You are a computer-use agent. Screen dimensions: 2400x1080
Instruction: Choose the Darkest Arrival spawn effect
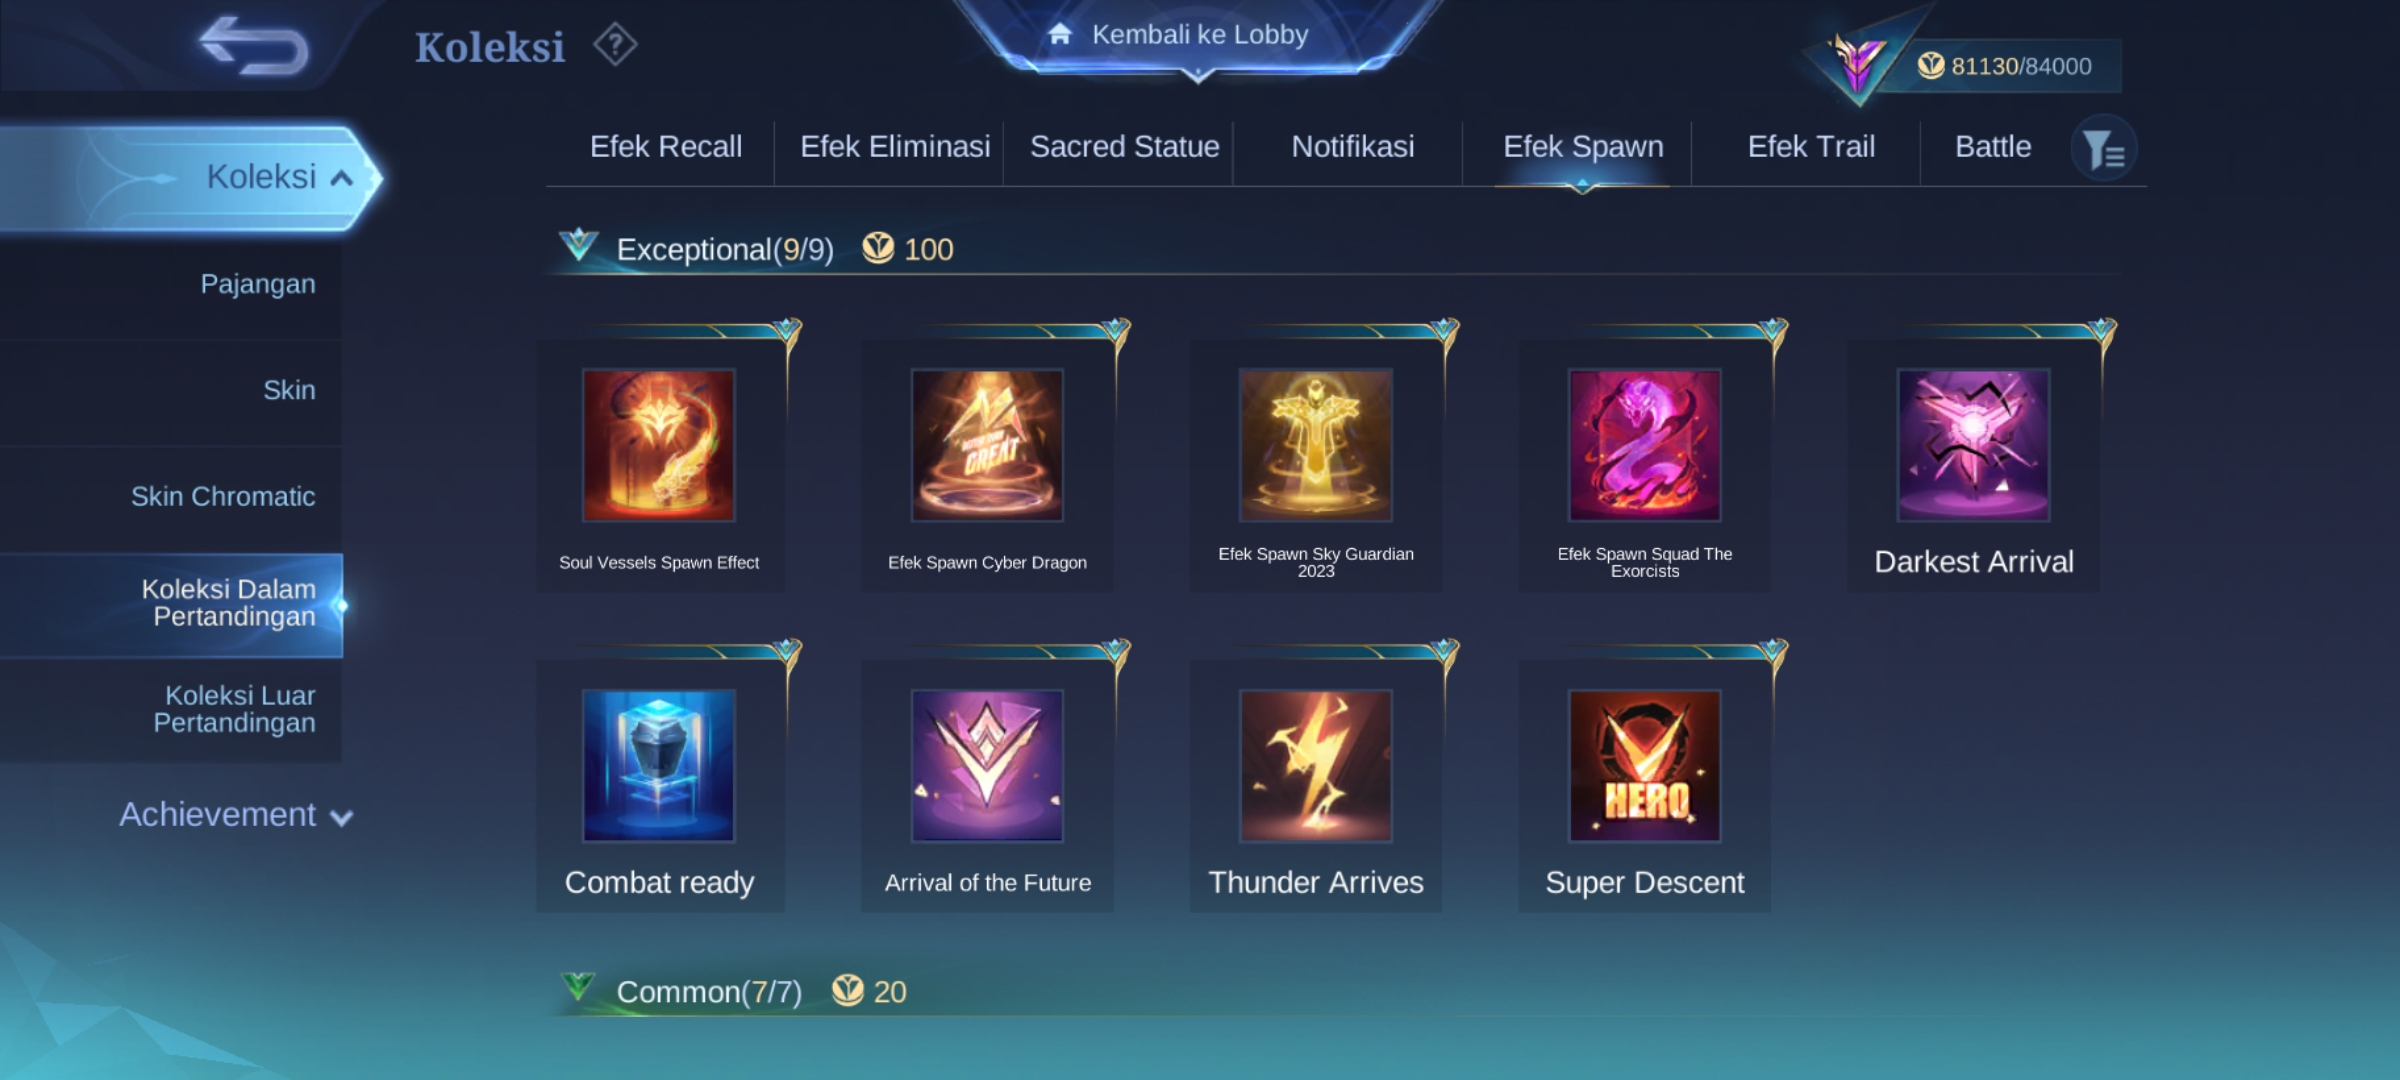tap(1974, 445)
